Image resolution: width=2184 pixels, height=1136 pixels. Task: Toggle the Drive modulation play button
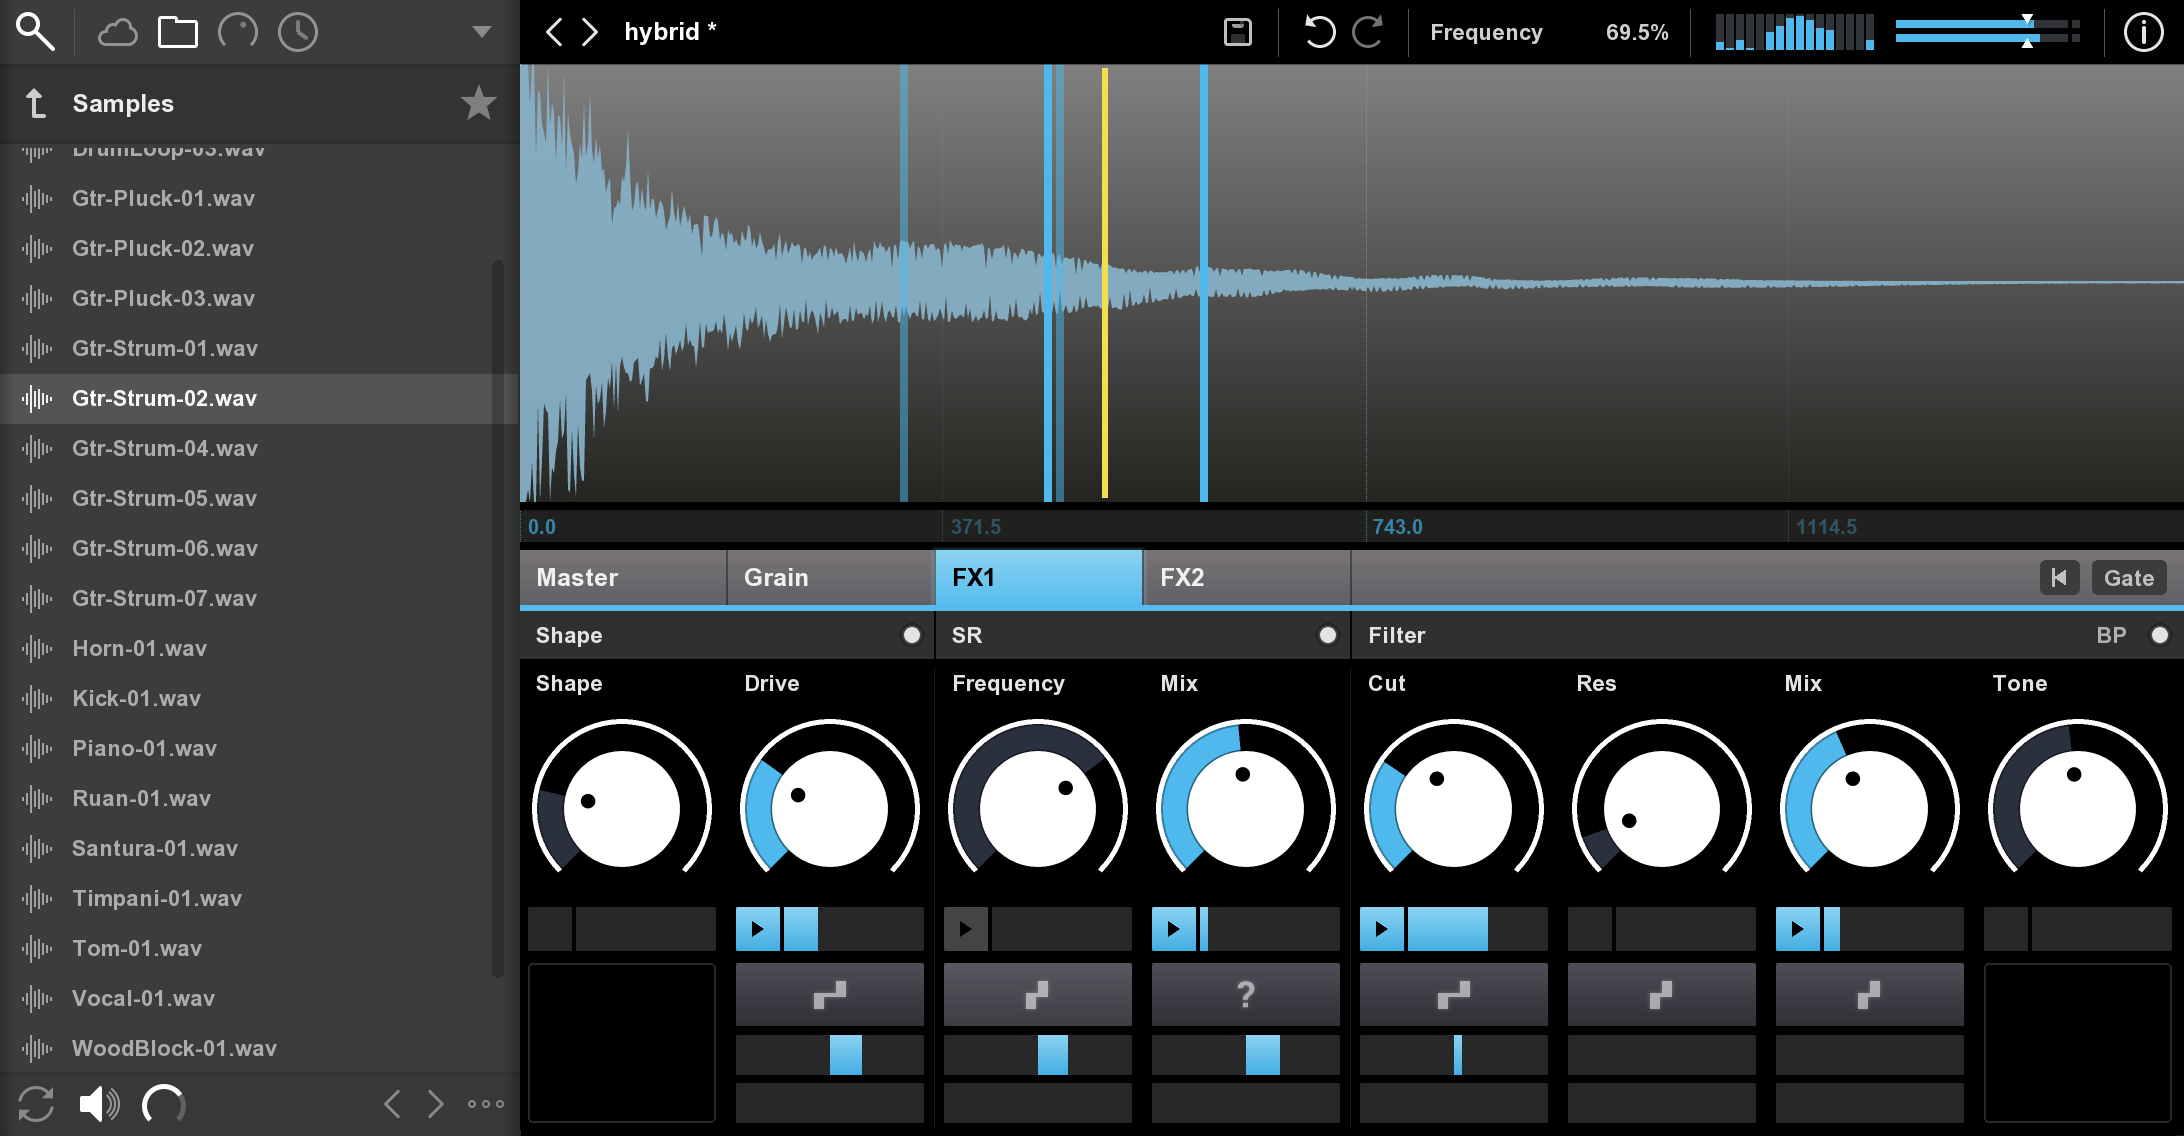[x=758, y=929]
